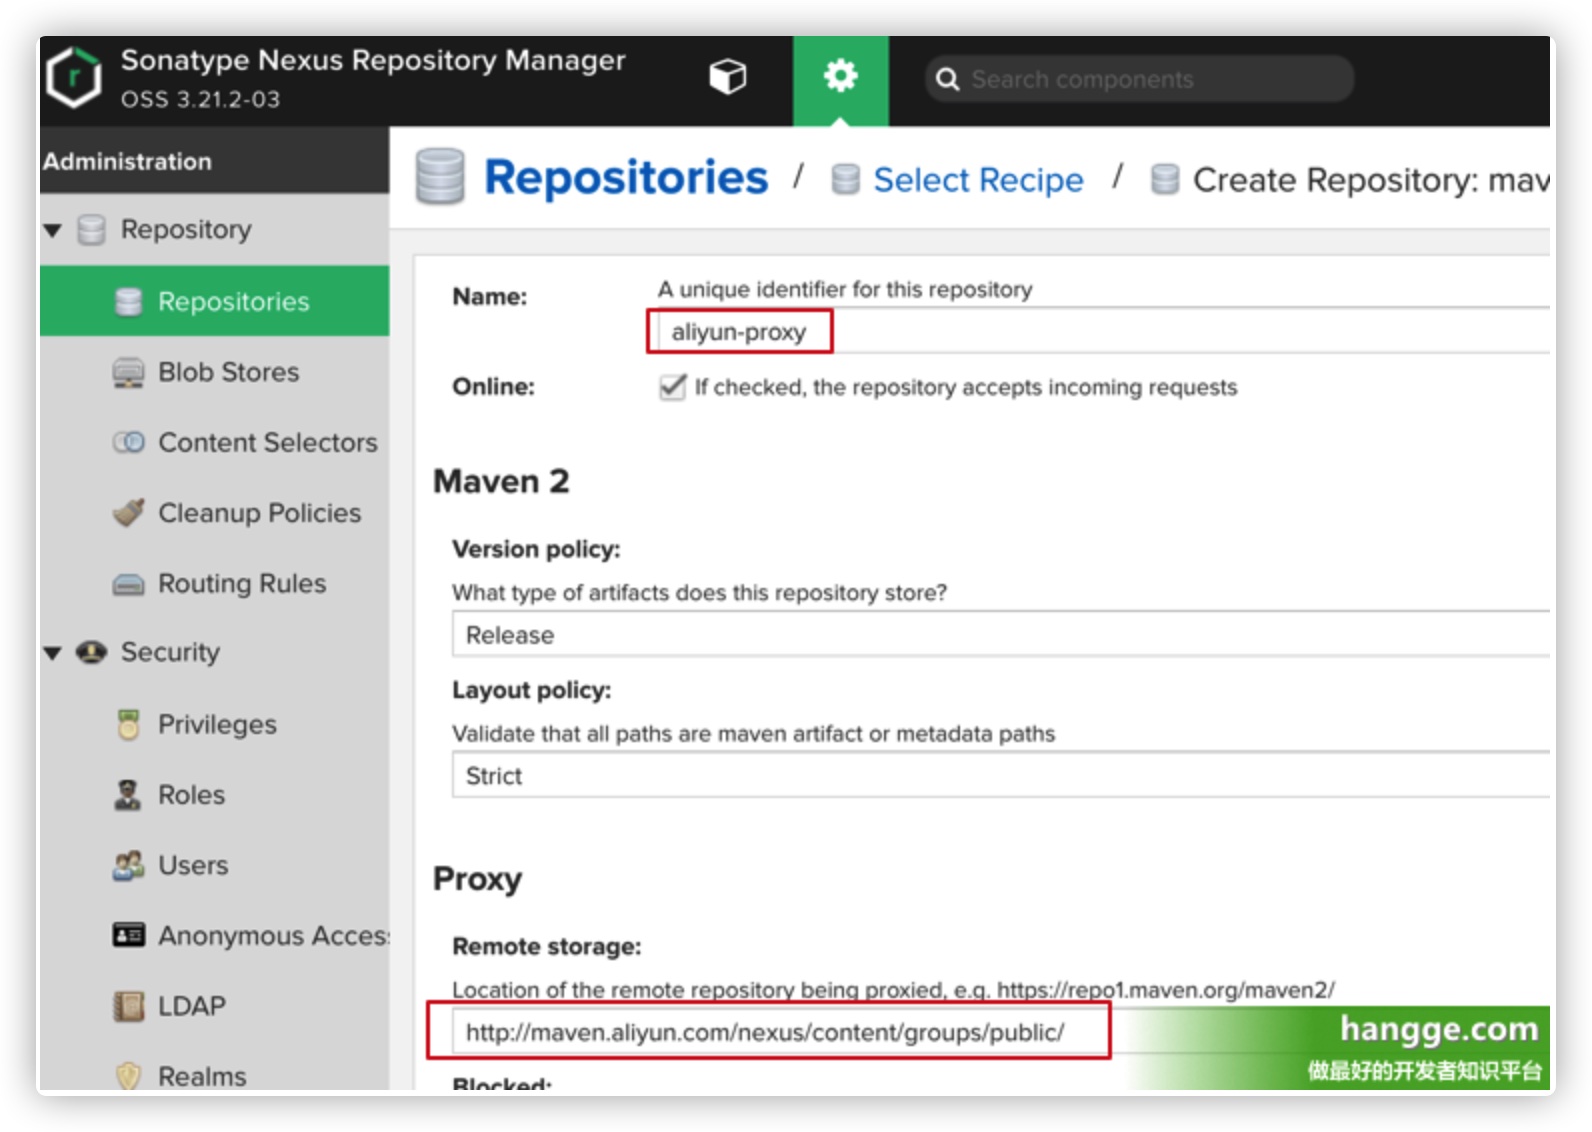This screenshot has height=1132, width=1592.
Task: Edit the Name field with aliyun-proxy
Action: point(1103,331)
